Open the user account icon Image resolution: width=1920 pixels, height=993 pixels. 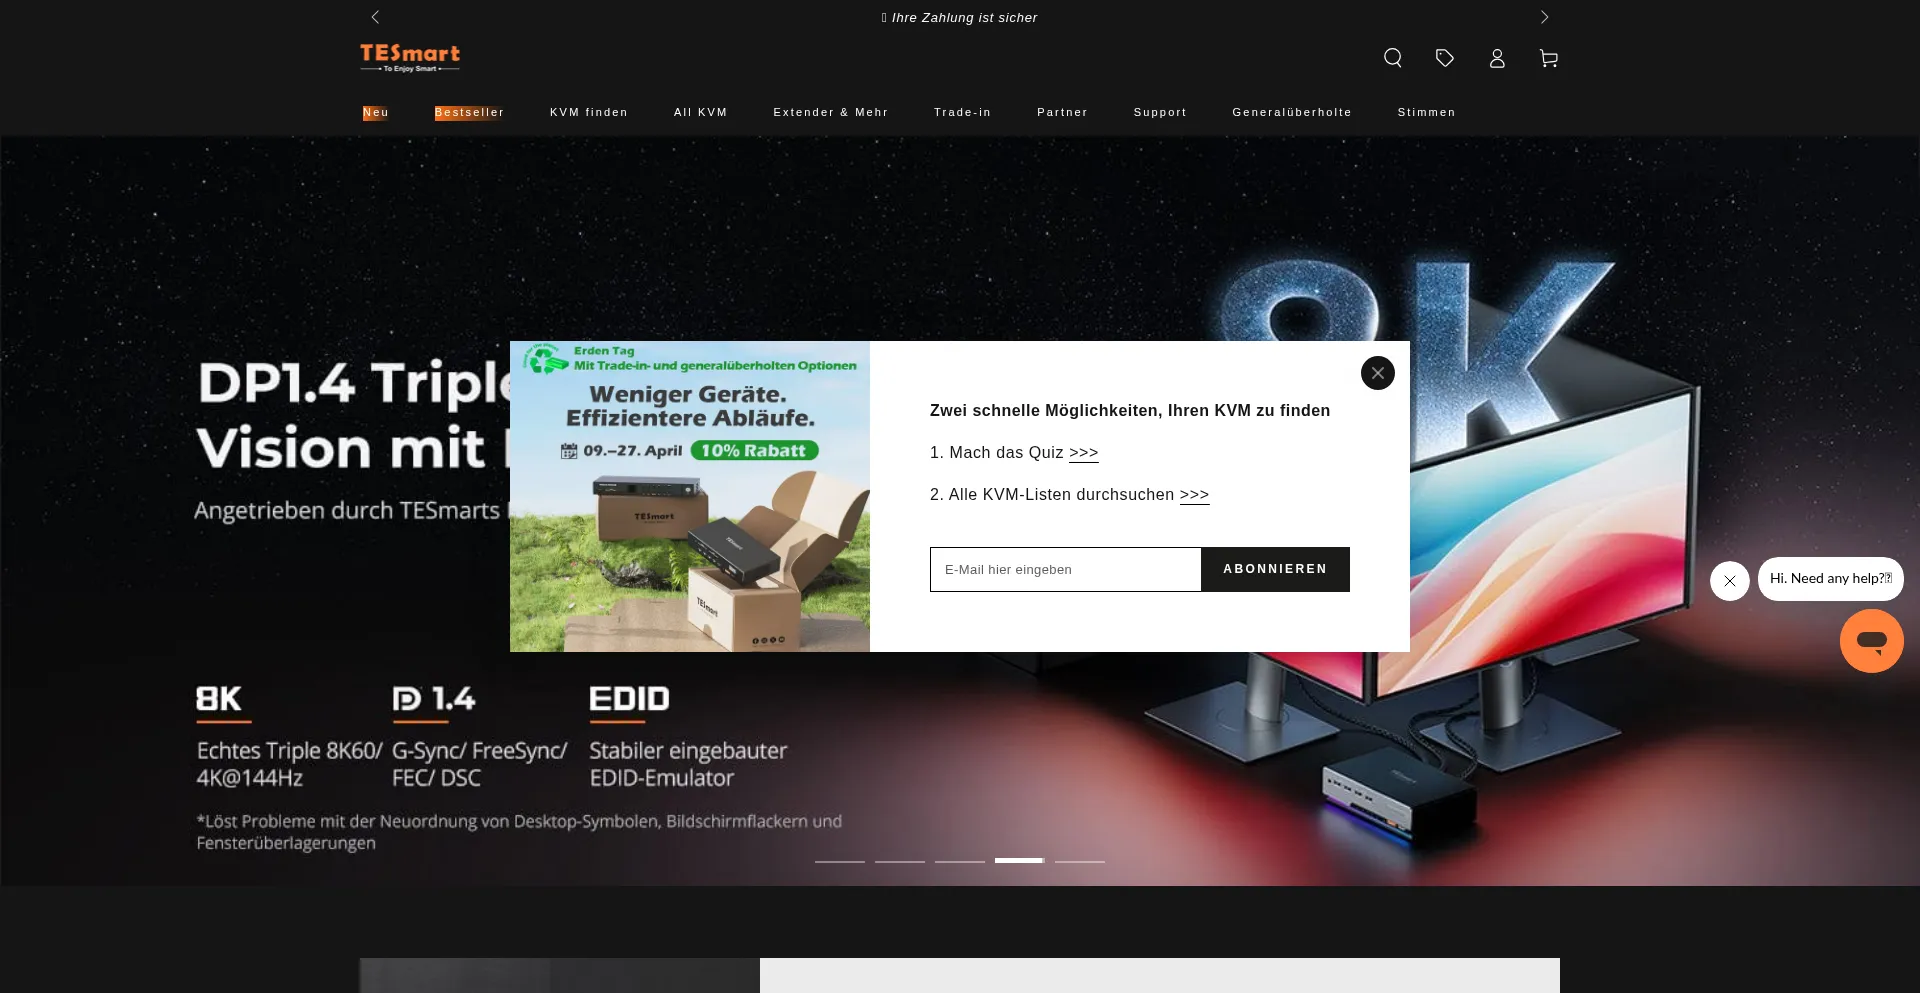coord(1497,58)
